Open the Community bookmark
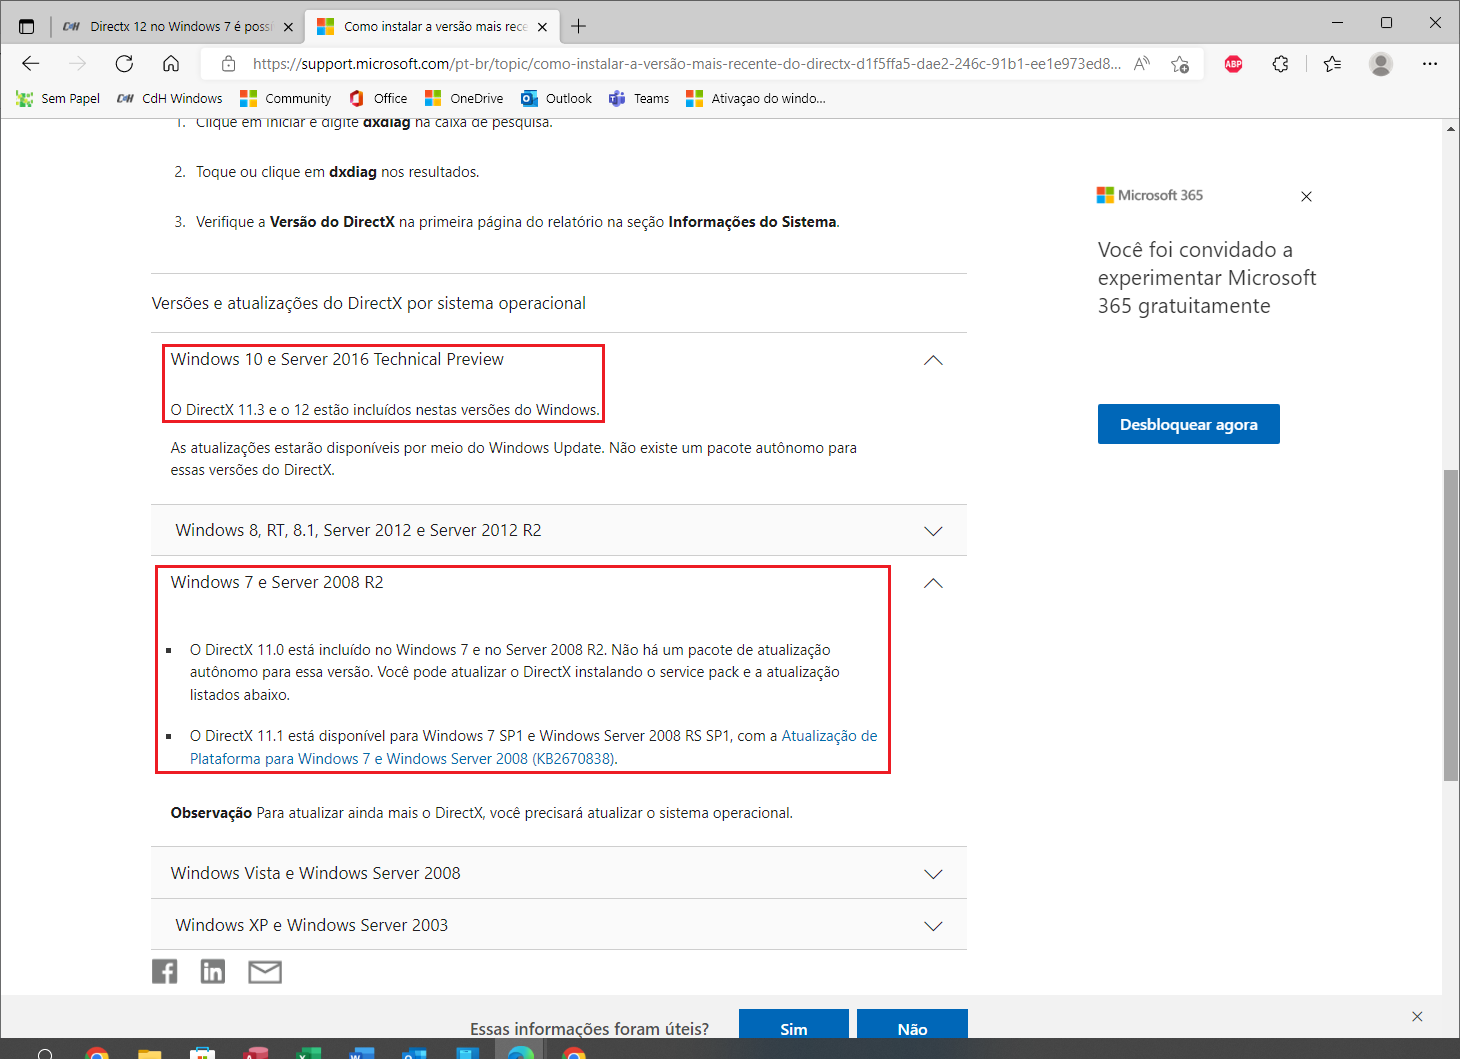The height and width of the screenshot is (1059, 1460). tap(286, 99)
